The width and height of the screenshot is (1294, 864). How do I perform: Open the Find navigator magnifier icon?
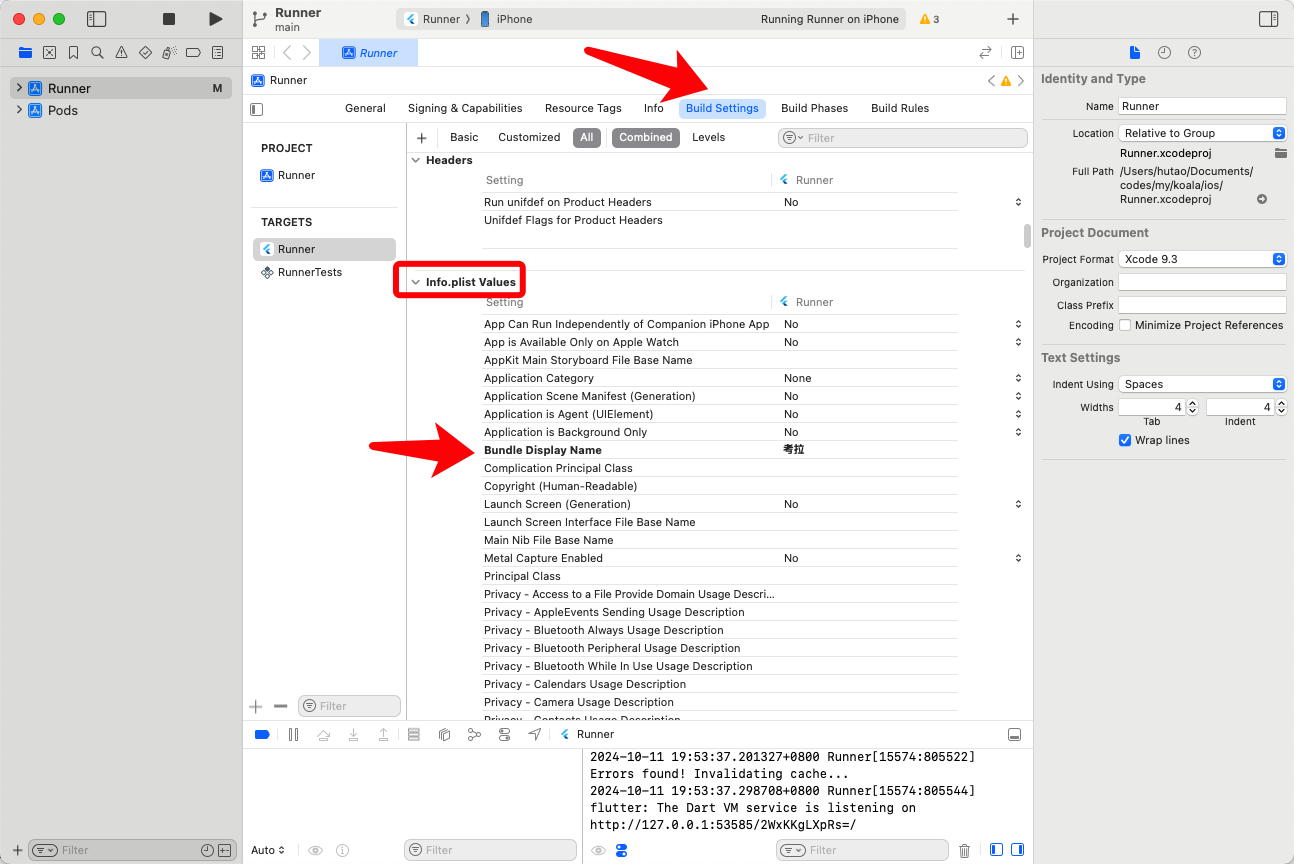[x=97, y=52]
